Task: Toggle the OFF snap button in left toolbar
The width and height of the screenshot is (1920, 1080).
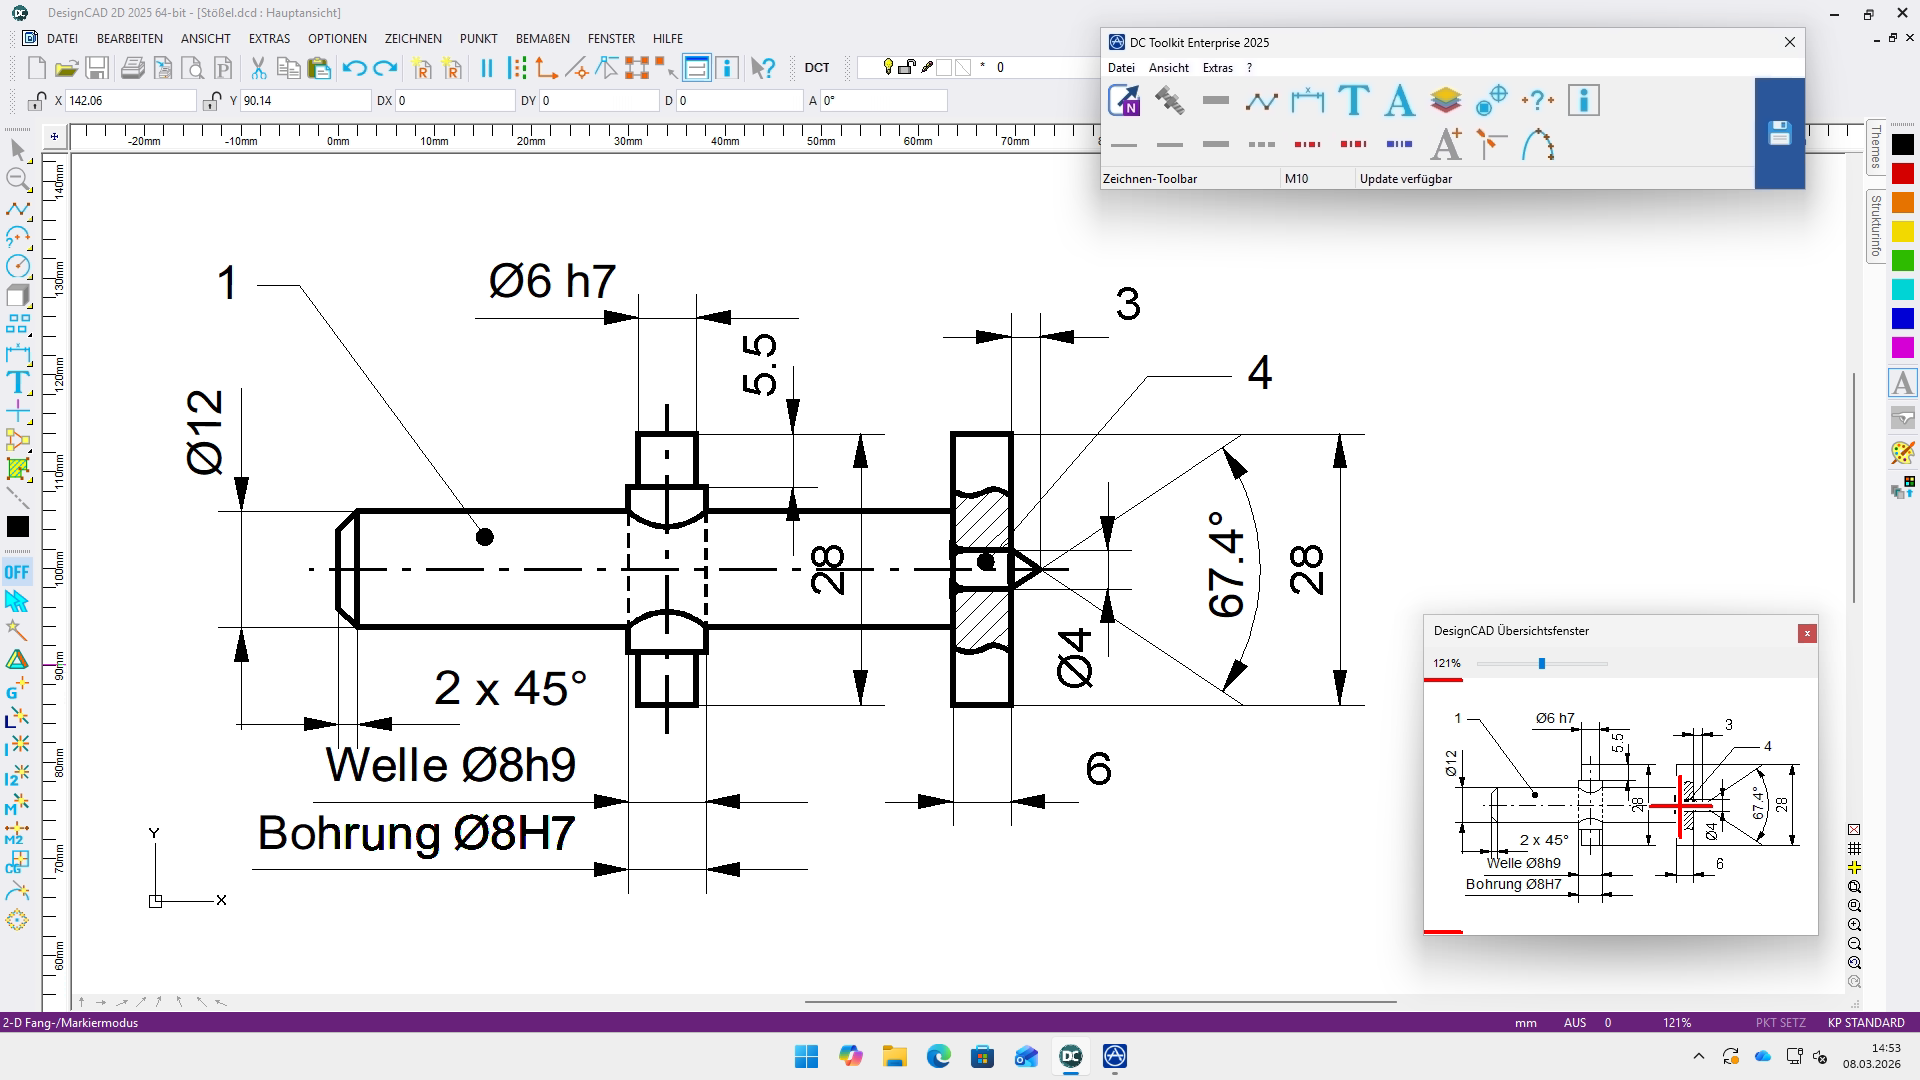Action: [x=17, y=572]
